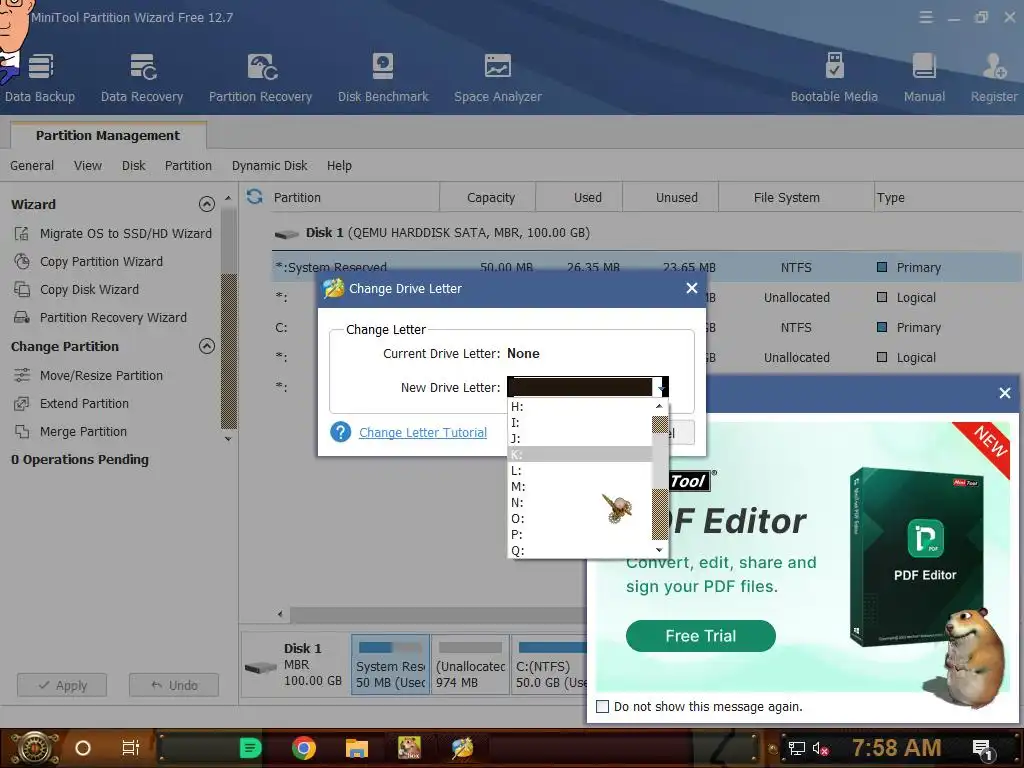The image size is (1024, 768).
Task: Start the Copy Disk Wizard
Action: click(76, 289)
